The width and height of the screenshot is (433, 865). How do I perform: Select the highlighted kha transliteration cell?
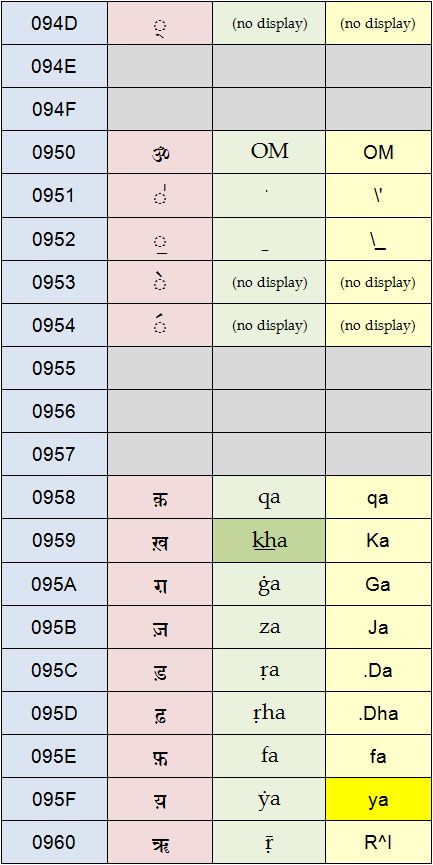pyautogui.click(x=269, y=541)
